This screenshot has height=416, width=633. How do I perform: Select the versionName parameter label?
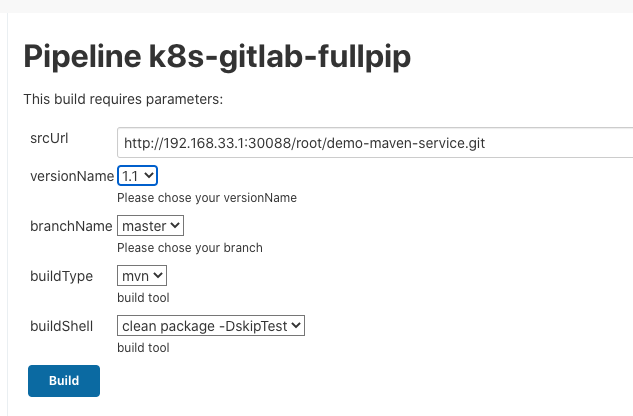coord(72,176)
